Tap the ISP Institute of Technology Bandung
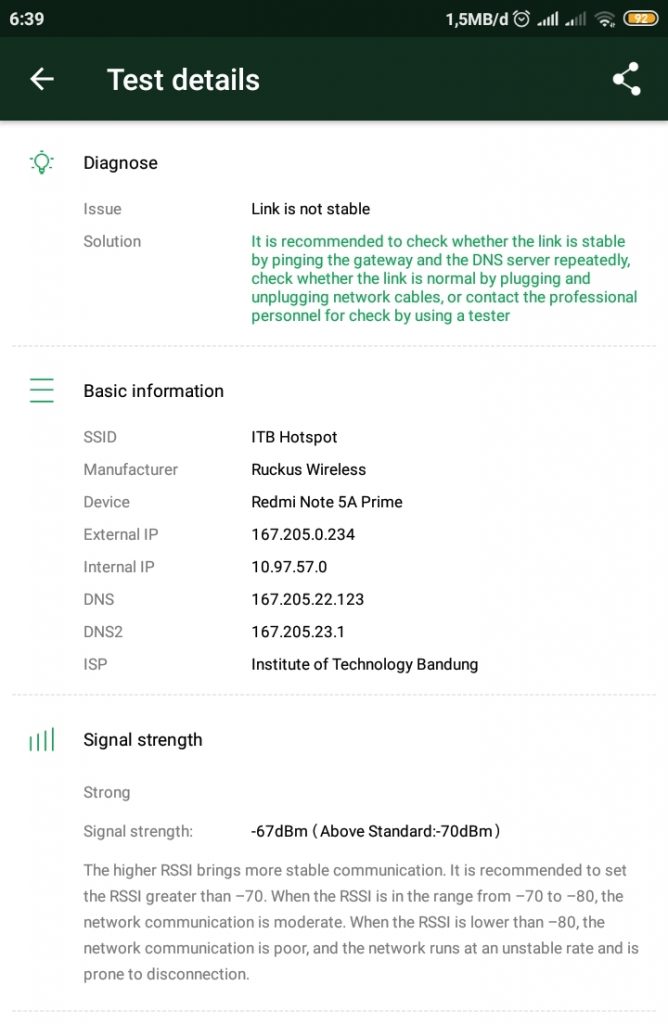The width and height of the screenshot is (668, 1024). pyautogui.click(x=364, y=664)
